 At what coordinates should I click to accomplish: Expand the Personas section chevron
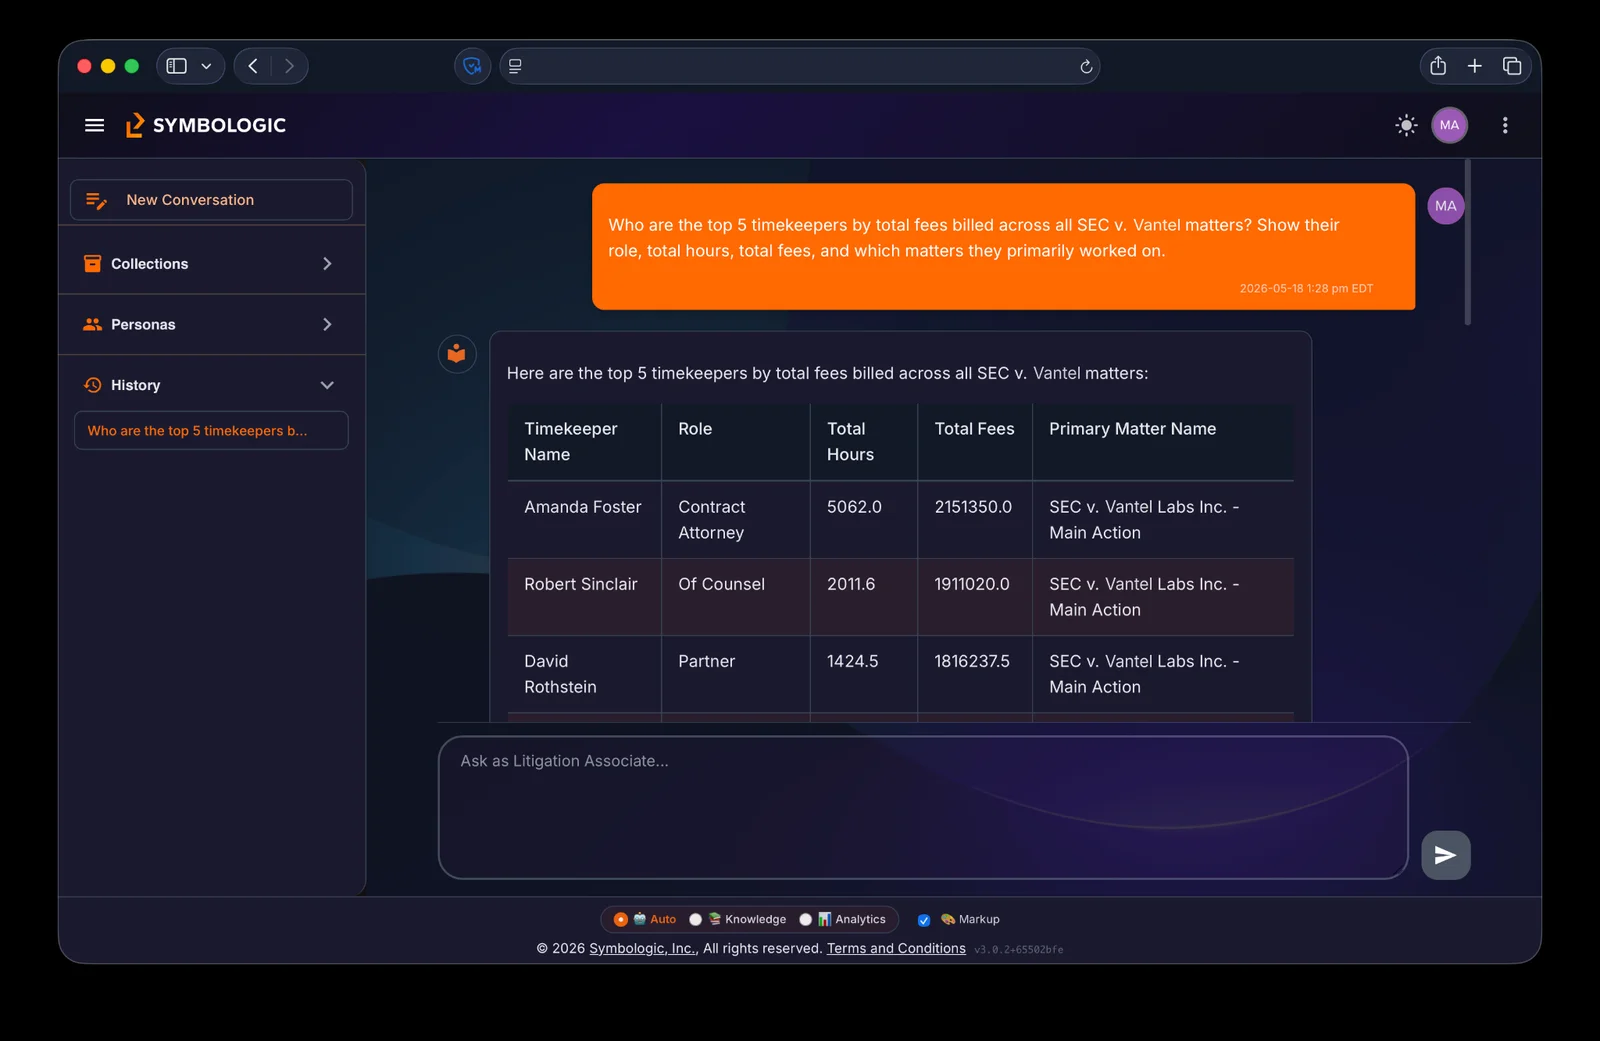pos(327,324)
